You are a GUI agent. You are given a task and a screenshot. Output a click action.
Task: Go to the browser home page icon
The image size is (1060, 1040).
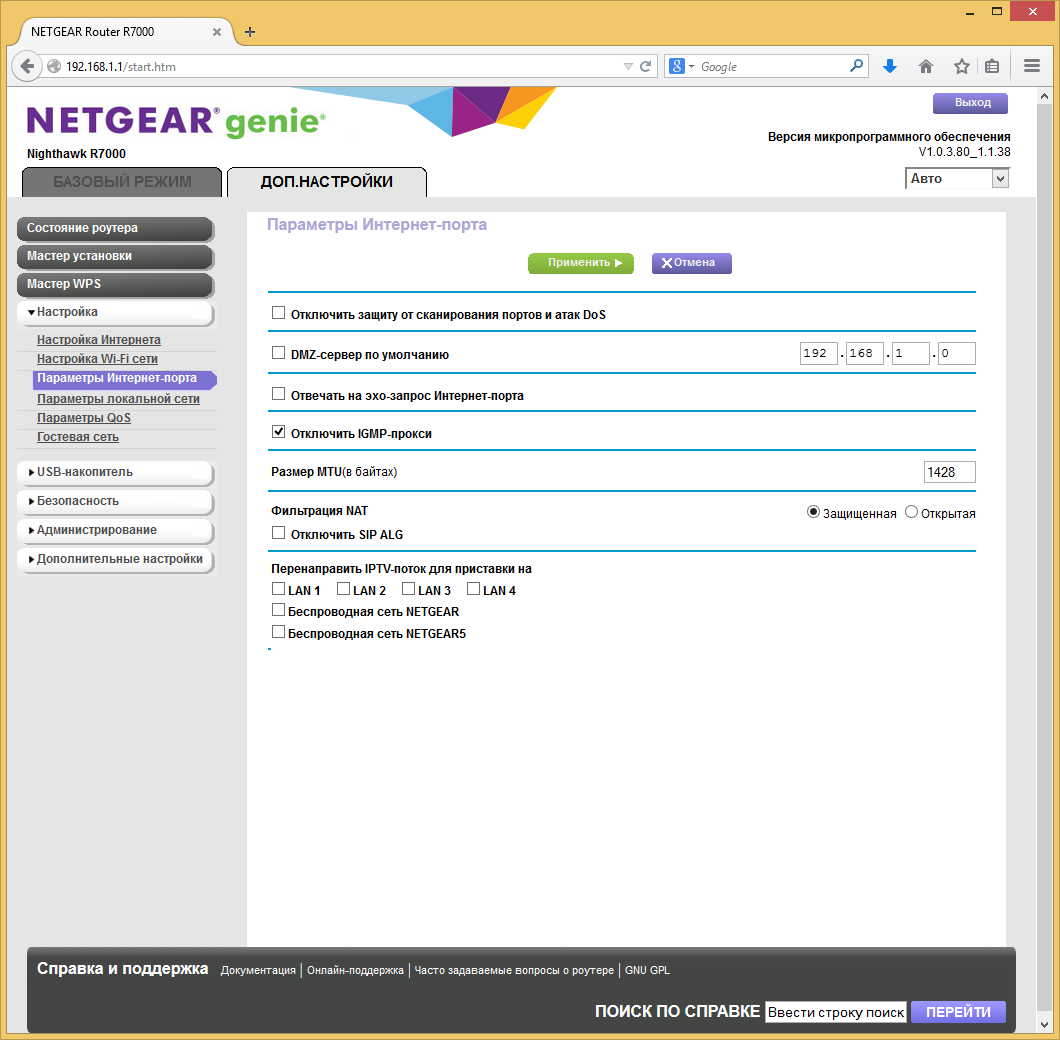click(x=925, y=66)
